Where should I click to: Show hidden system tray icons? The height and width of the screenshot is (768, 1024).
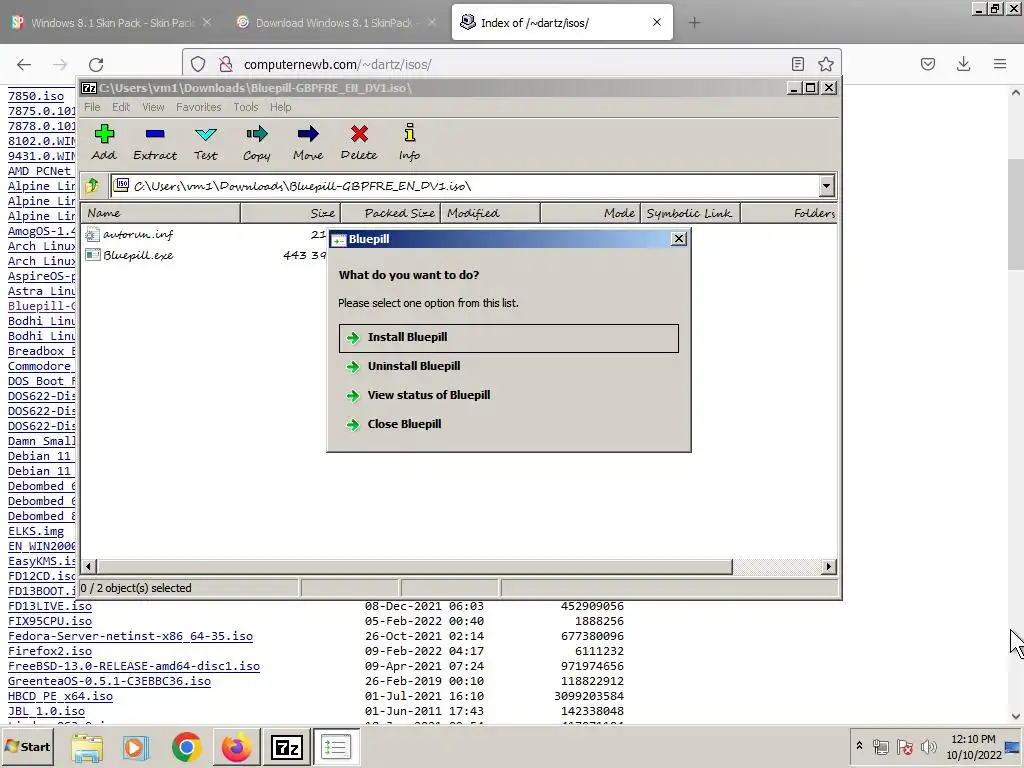pyautogui.click(x=859, y=745)
